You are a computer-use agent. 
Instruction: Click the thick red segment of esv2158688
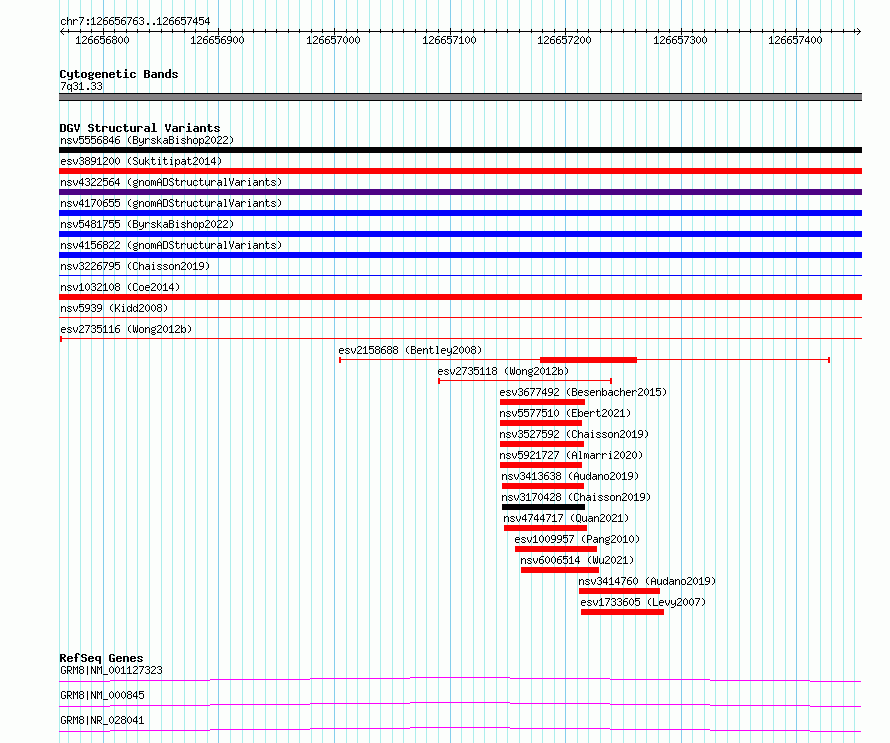click(588, 360)
